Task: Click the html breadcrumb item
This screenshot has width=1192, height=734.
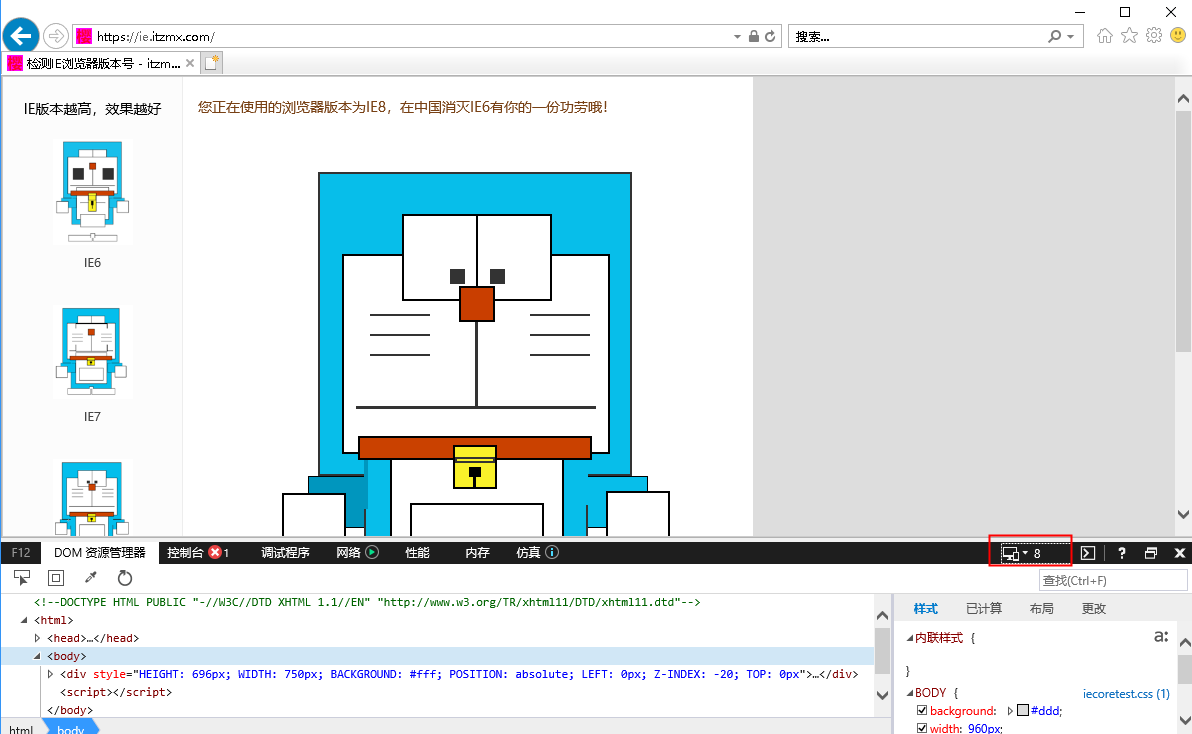Action: click(21, 729)
